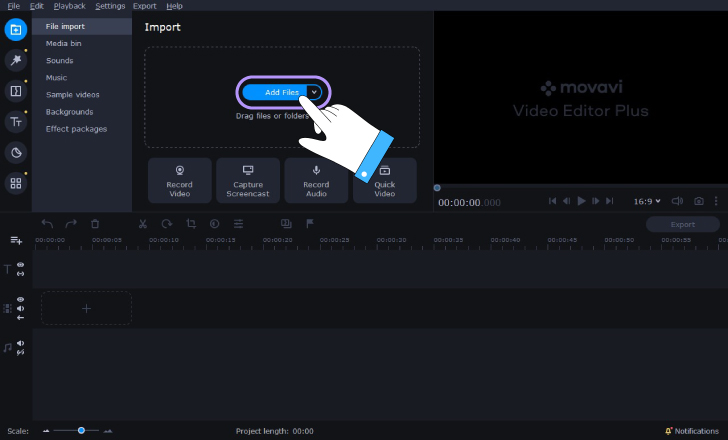The height and width of the screenshot is (440, 728).
Task: Click the Record Video button
Action: [180, 181]
